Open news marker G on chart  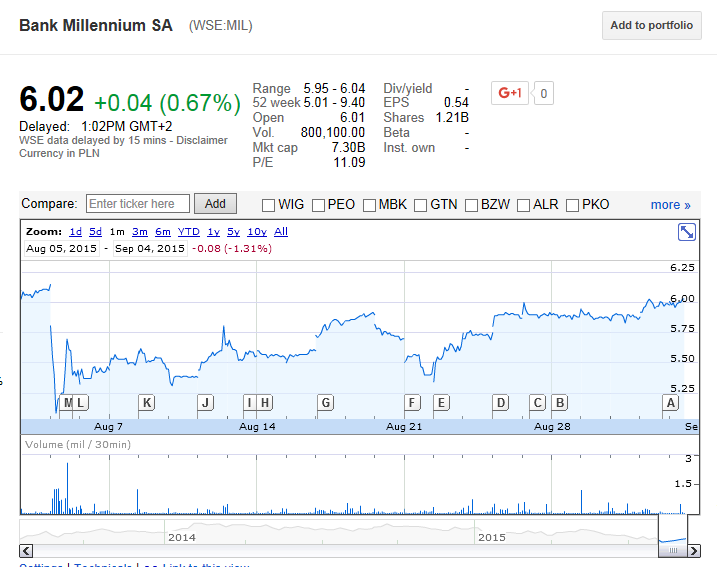pyautogui.click(x=326, y=403)
